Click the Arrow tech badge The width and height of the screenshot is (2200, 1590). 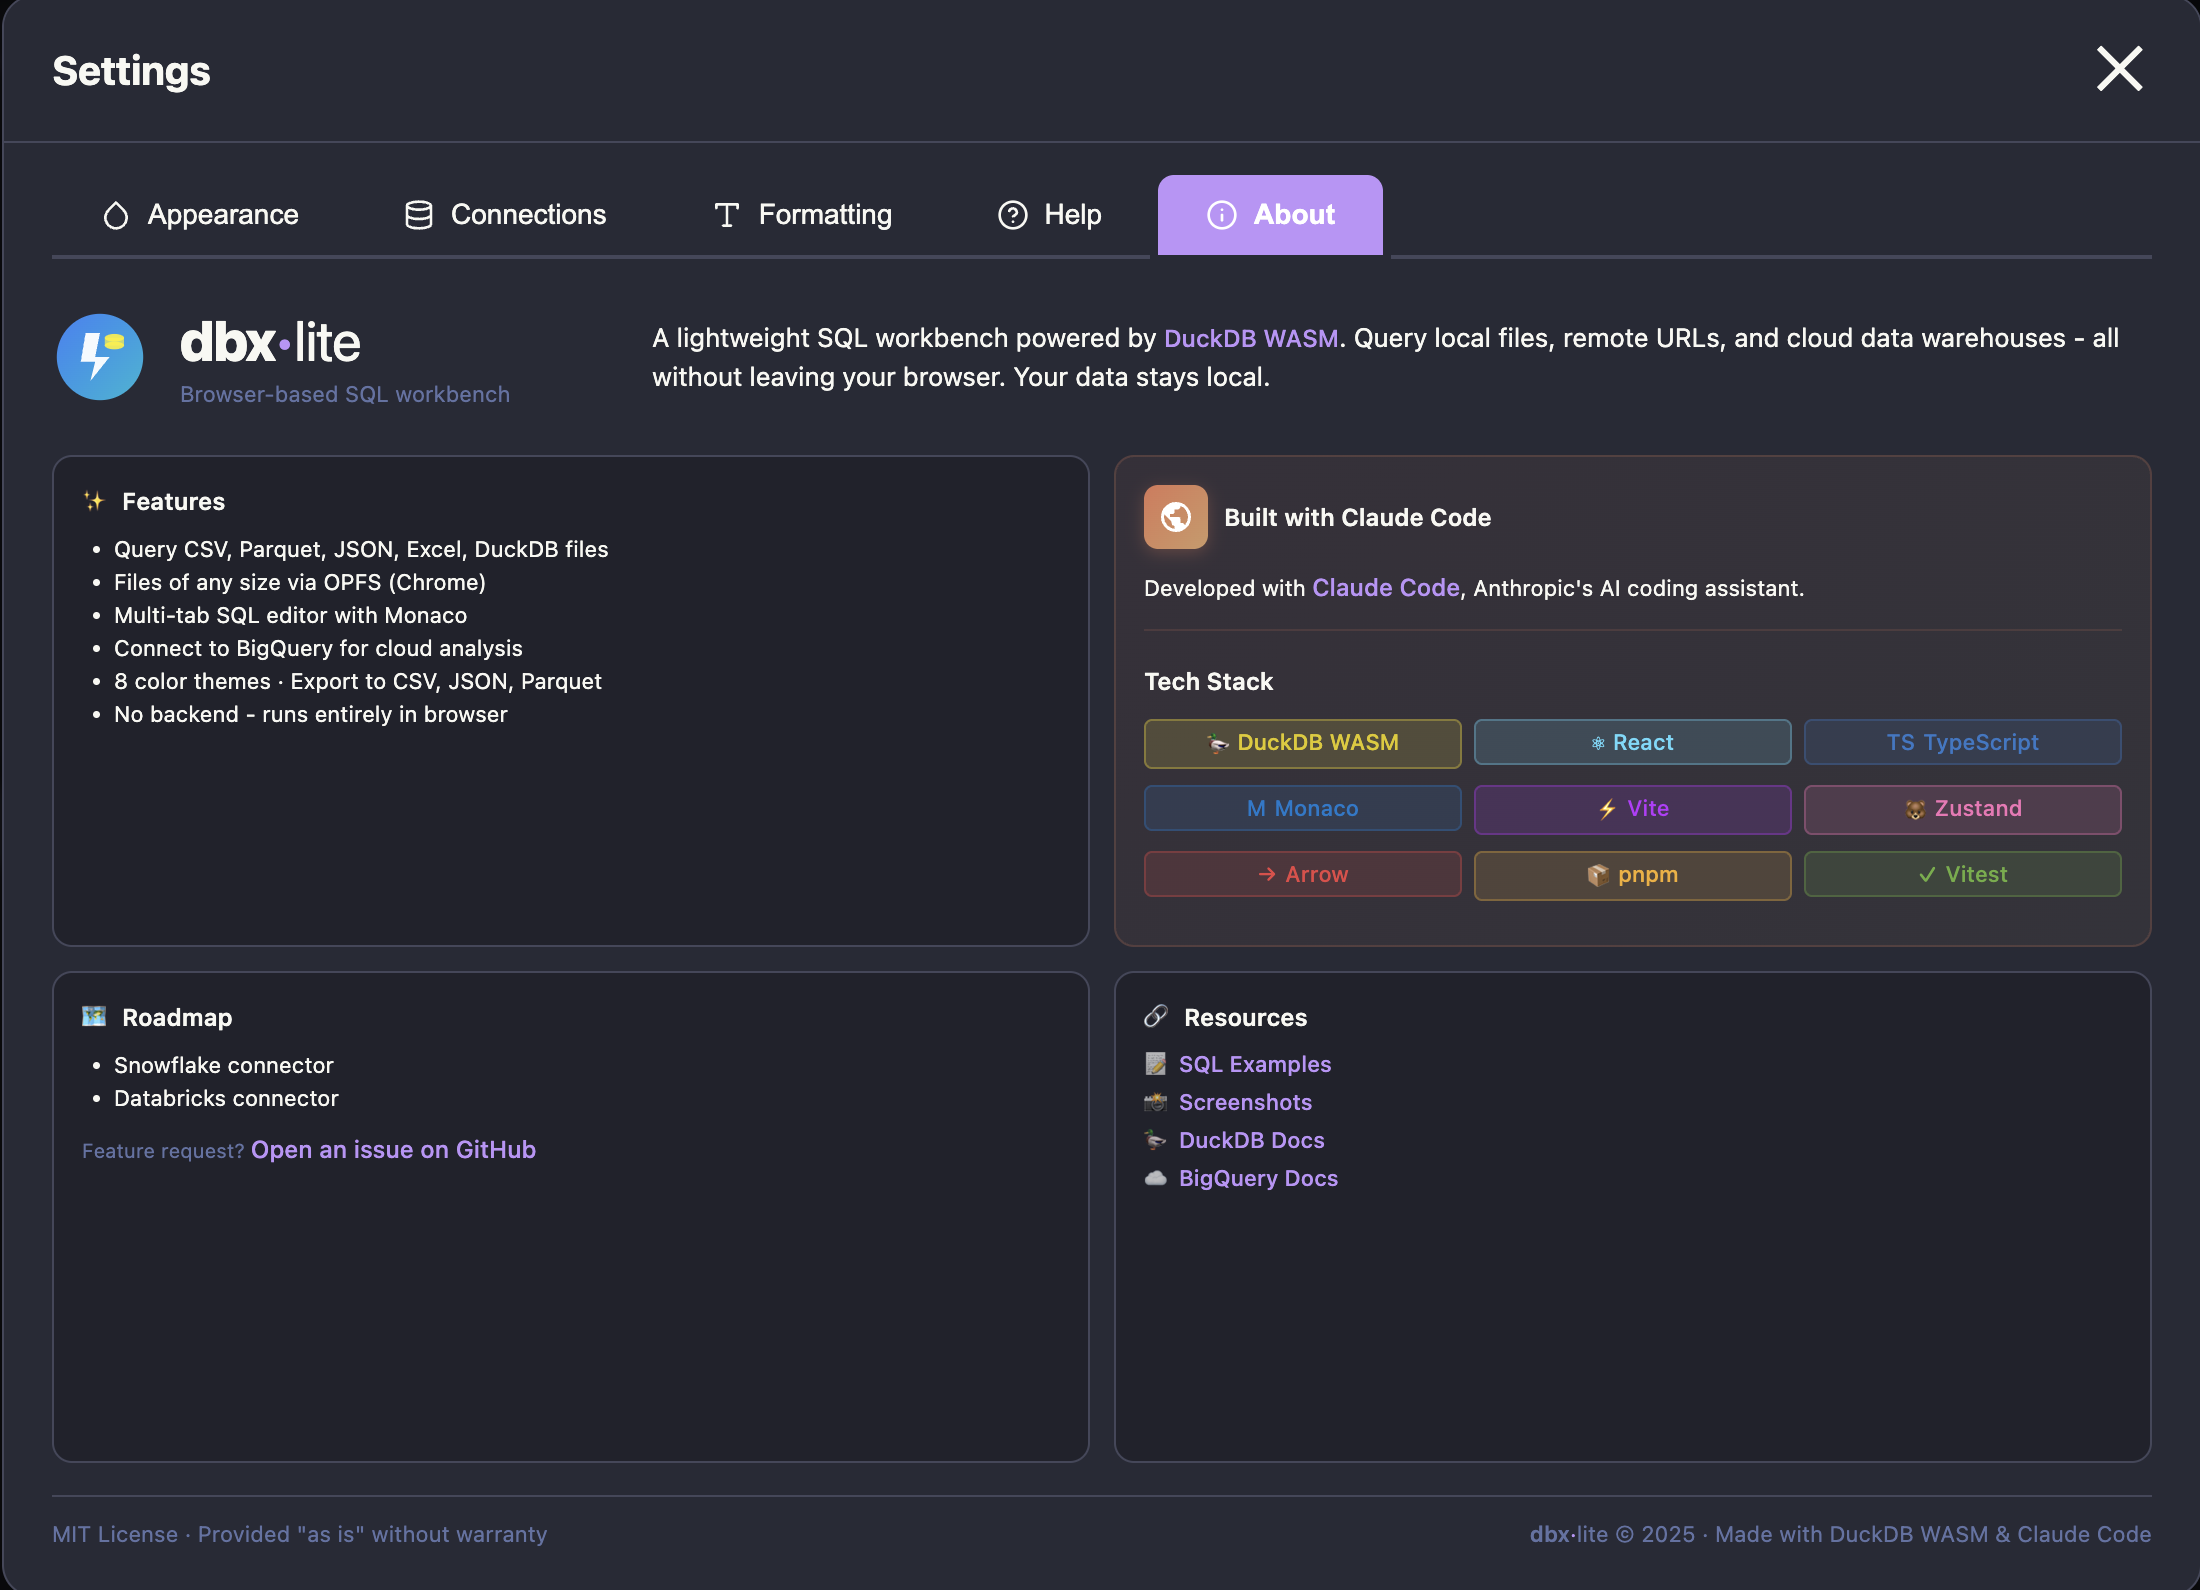1302,874
